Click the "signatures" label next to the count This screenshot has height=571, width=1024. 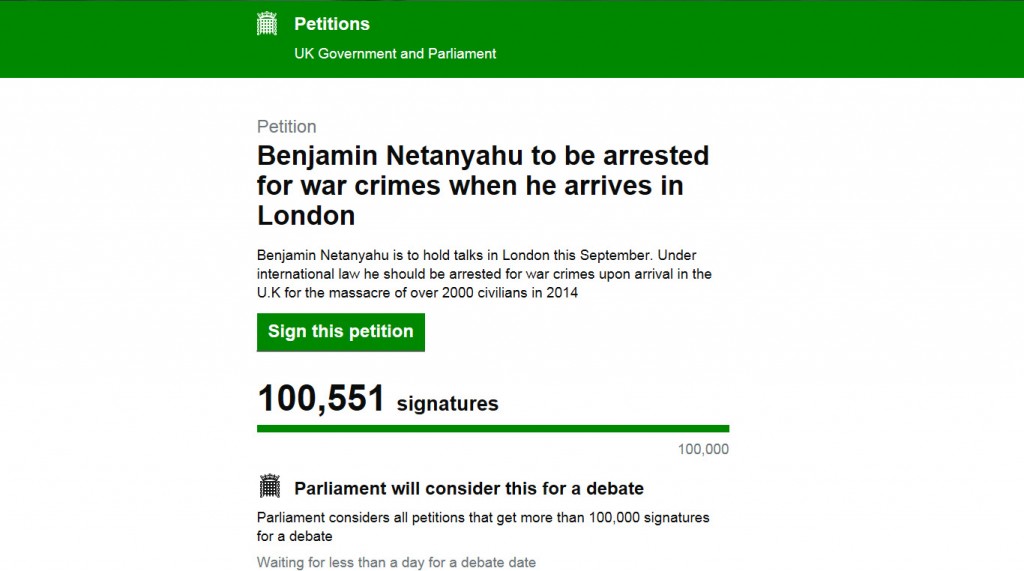[x=447, y=404]
